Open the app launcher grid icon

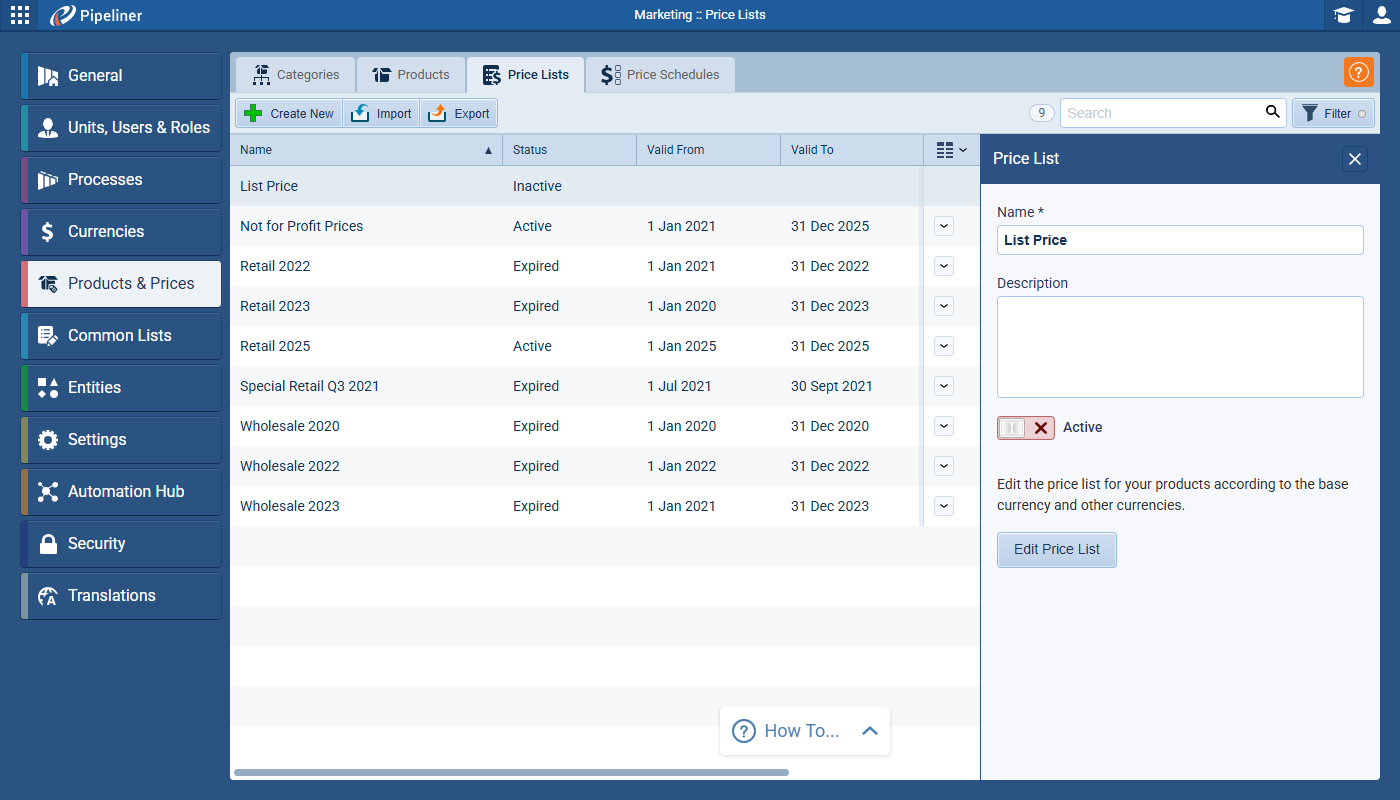[20, 15]
